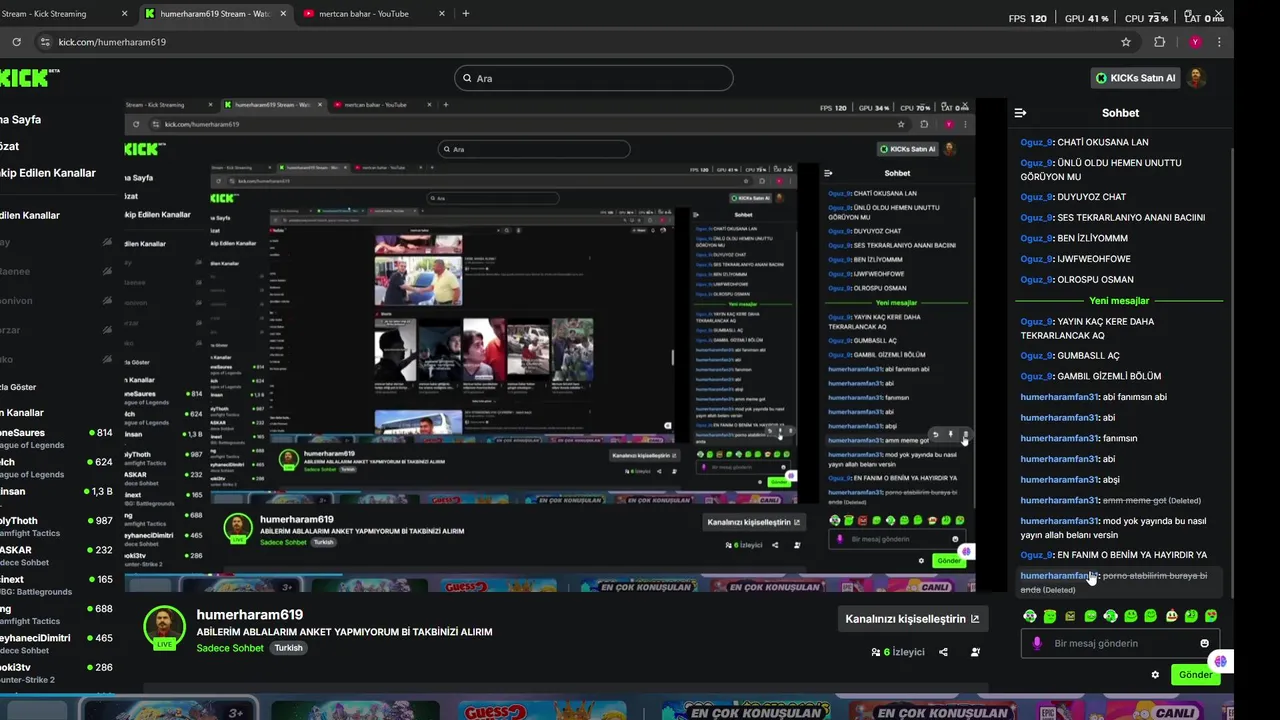Expand the Daha Fazla Göster list
The width and height of the screenshot is (1280, 720).
click(18, 387)
